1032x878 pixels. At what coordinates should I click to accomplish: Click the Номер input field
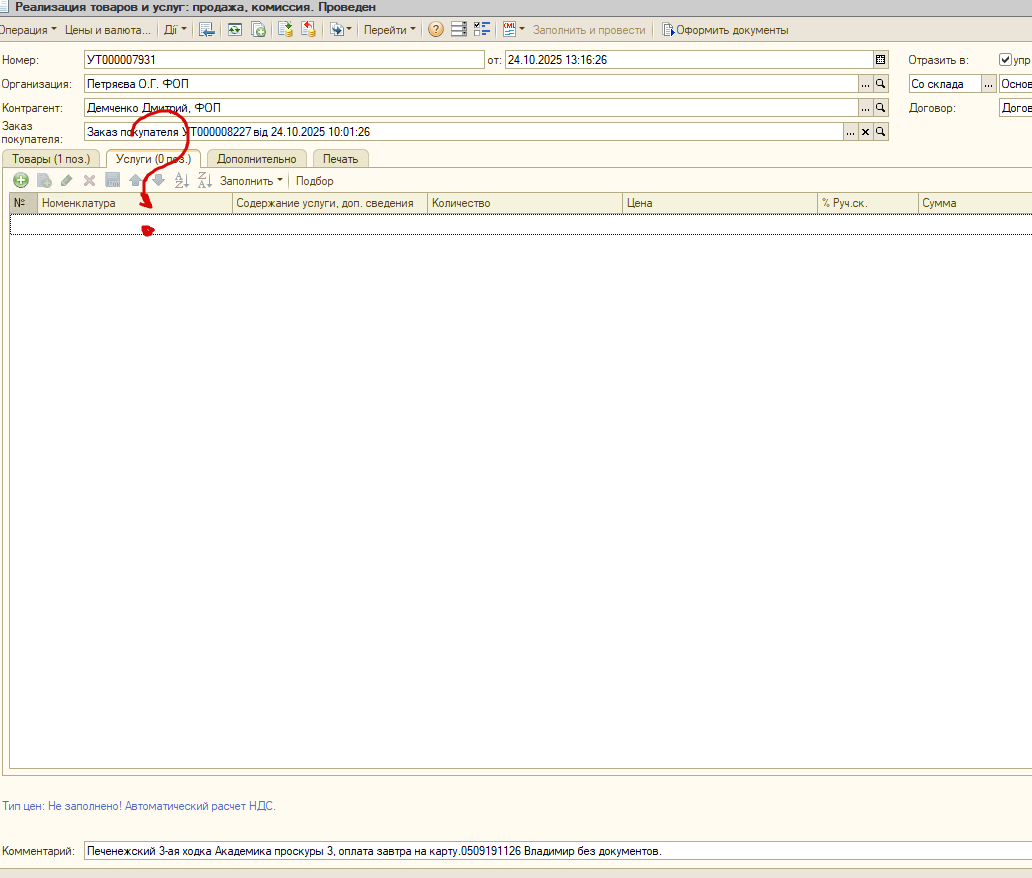pyautogui.click(x=284, y=60)
